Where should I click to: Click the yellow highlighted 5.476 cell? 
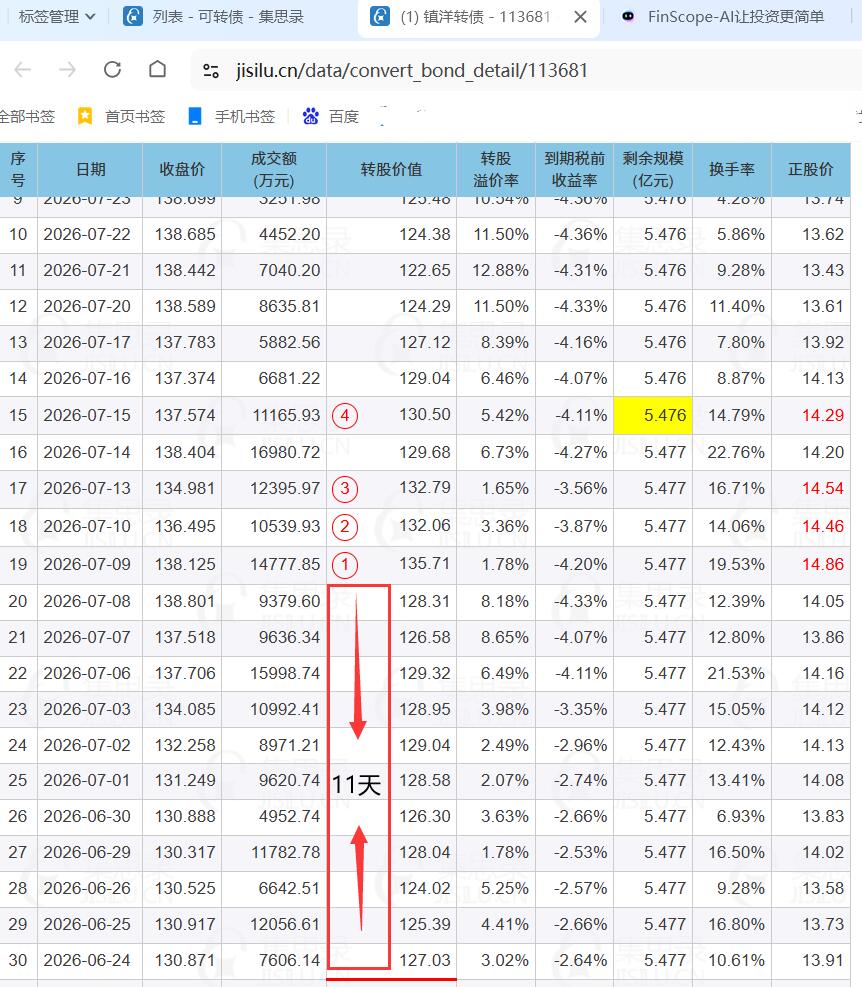point(653,415)
